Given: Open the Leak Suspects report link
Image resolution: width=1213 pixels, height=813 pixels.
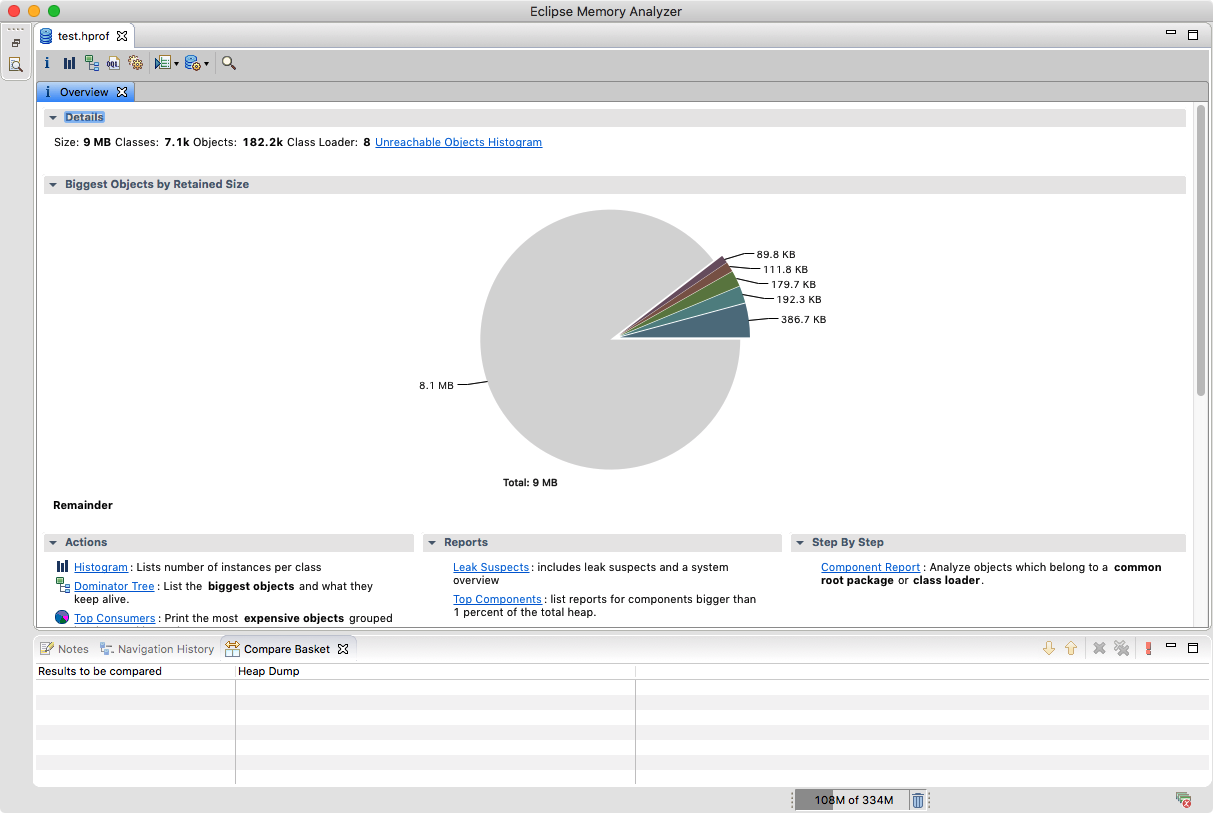Looking at the screenshot, I should 491,568.
